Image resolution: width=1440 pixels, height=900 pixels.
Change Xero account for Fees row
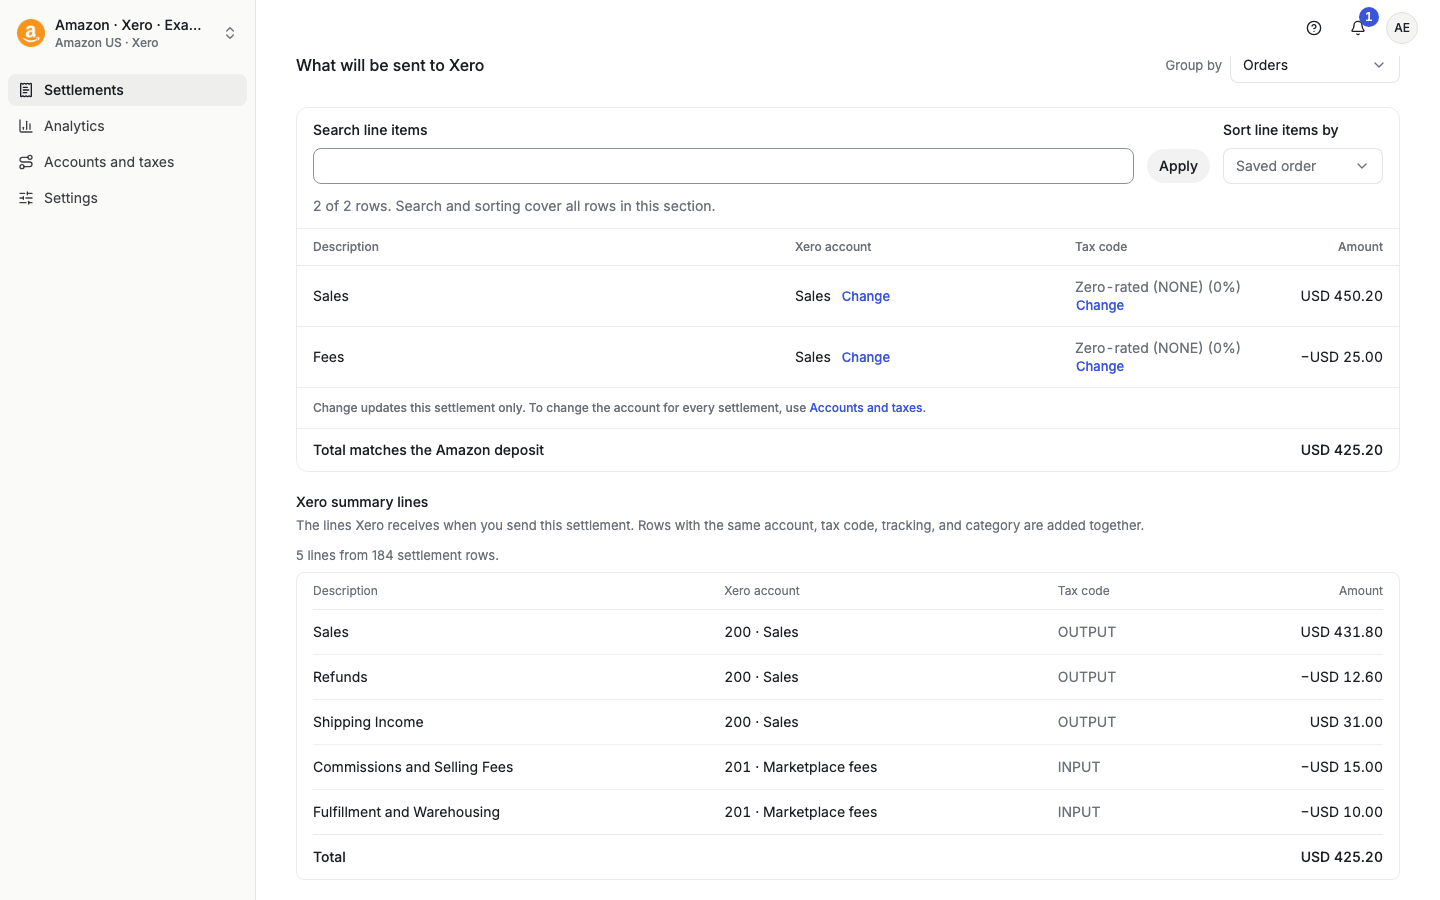pos(865,357)
